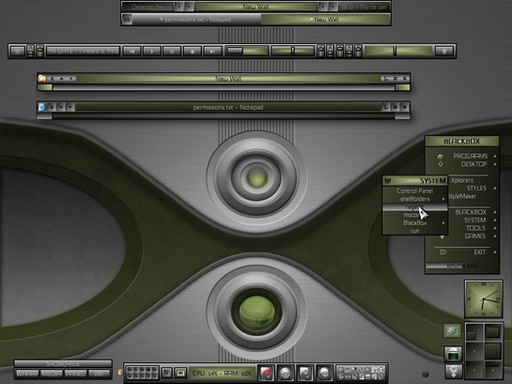Click the current track title in media bar
The height and width of the screenshot is (384, 512).
pos(83,51)
